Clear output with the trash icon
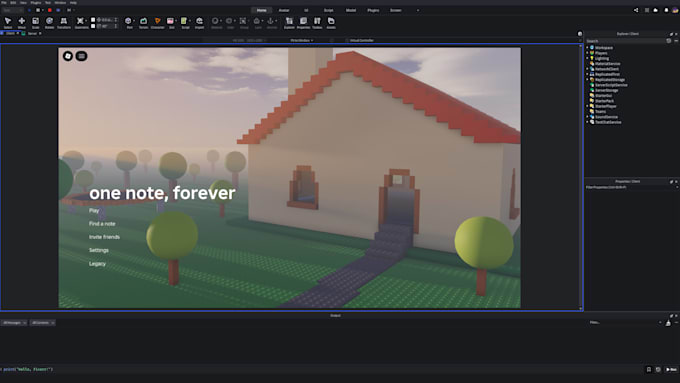Screen dimensions: 680x383 coord(668,323)
